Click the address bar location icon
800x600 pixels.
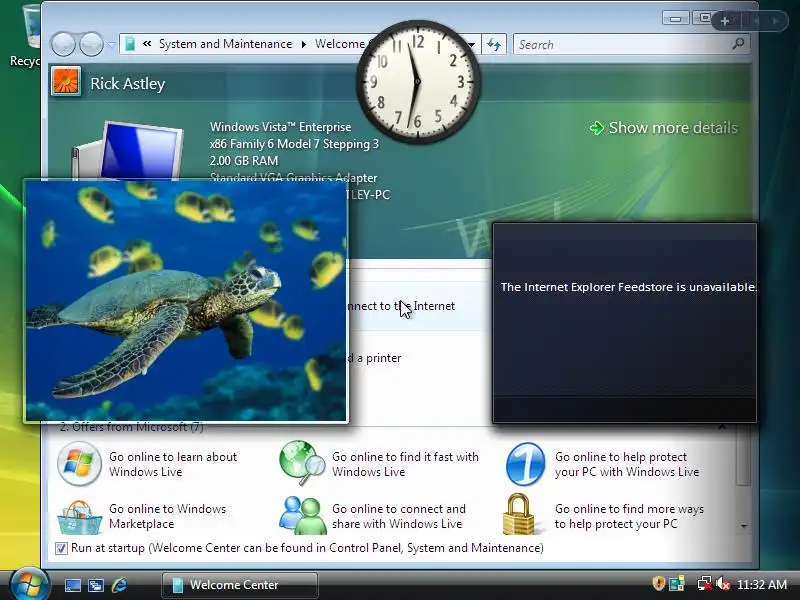[130, 44]
